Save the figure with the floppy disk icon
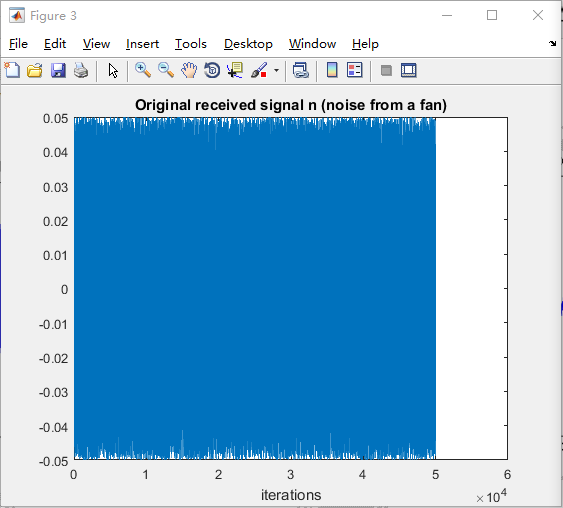563x508 pixels. coord(58,70)
